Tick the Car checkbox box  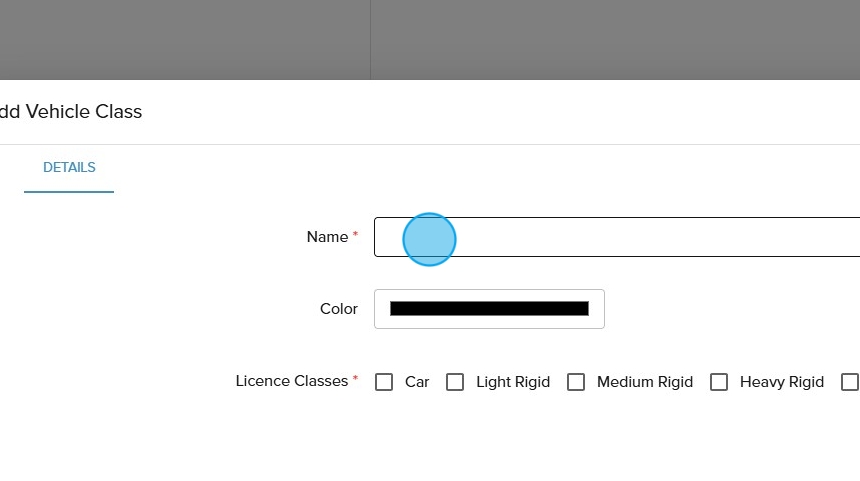384,382
